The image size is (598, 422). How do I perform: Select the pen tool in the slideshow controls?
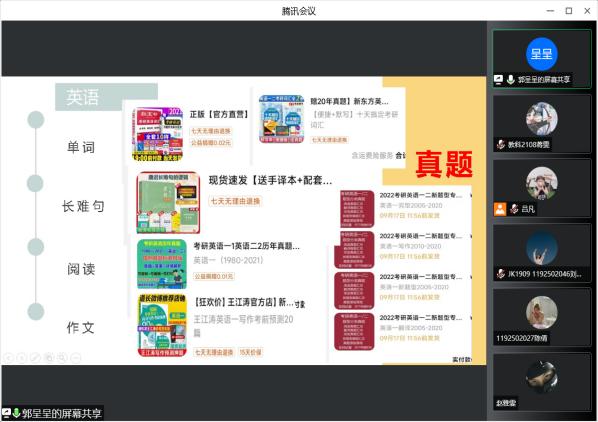[x=35, y=358]
